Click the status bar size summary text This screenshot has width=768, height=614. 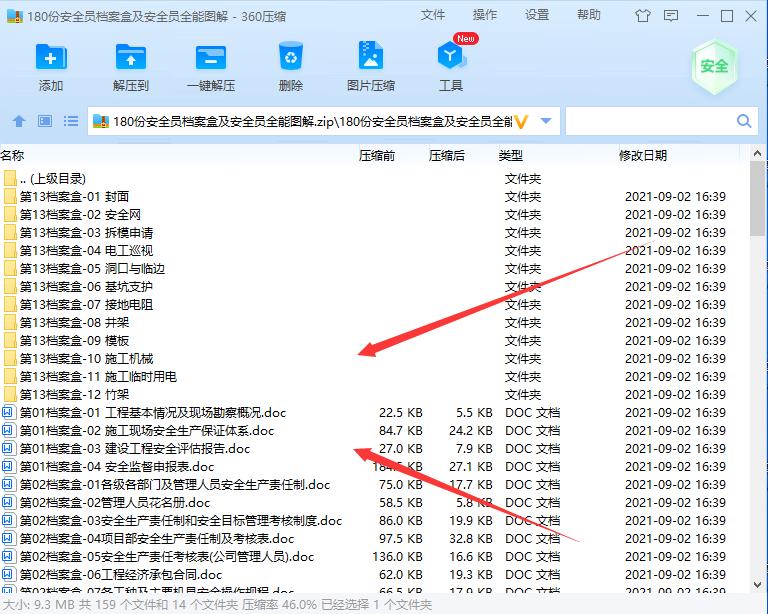[x=217, y=605]
